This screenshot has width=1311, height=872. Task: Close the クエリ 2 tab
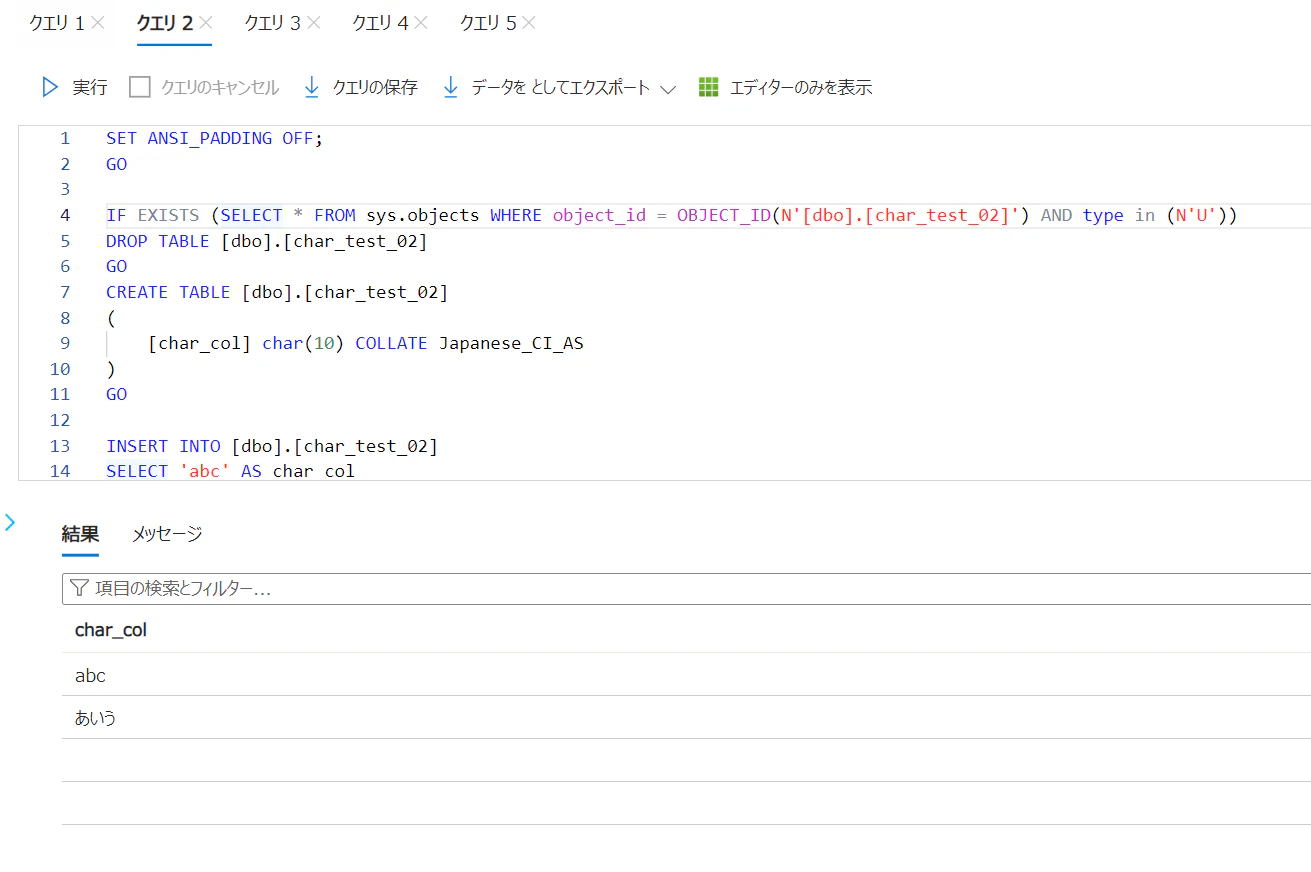tap(205, 22)
